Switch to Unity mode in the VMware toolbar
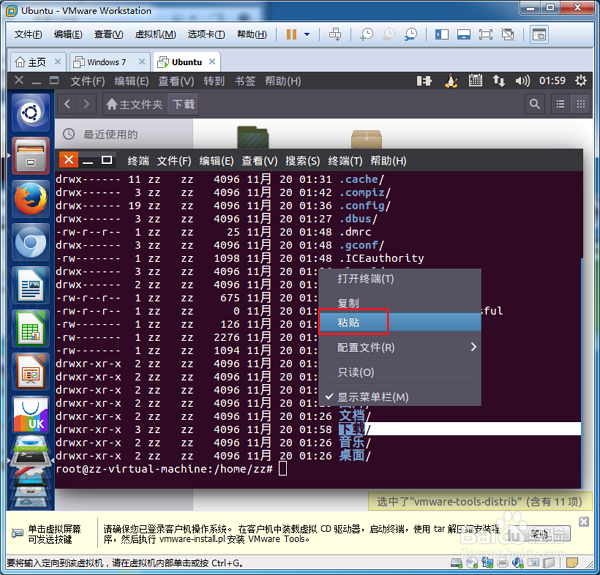 coord(508,35)
